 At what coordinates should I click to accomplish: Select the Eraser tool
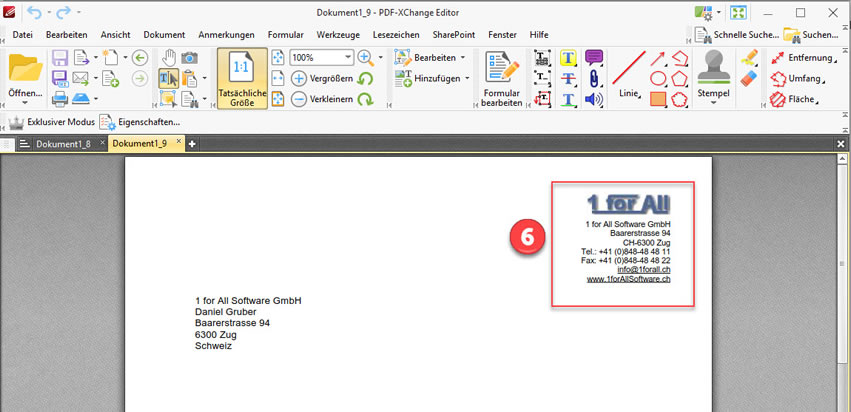(x=749, y=79)
